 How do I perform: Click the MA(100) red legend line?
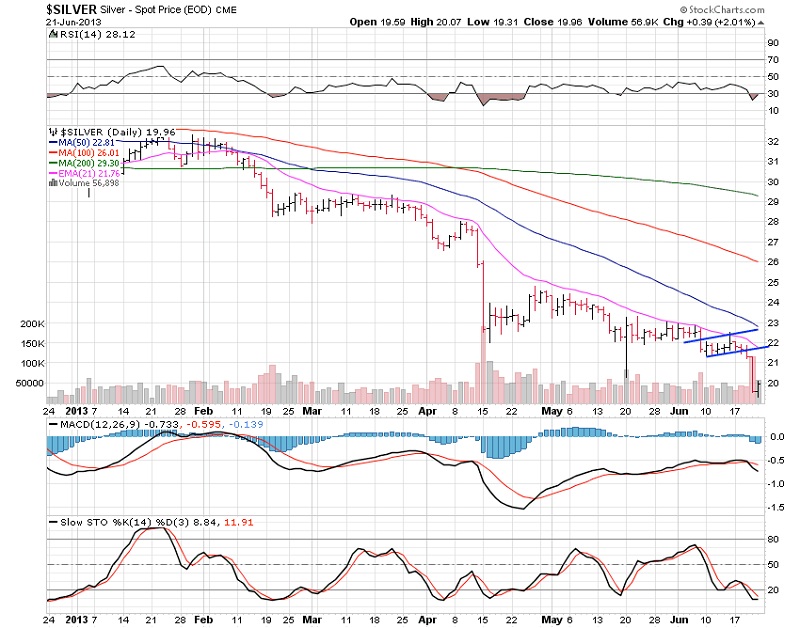tap(53, 153)
